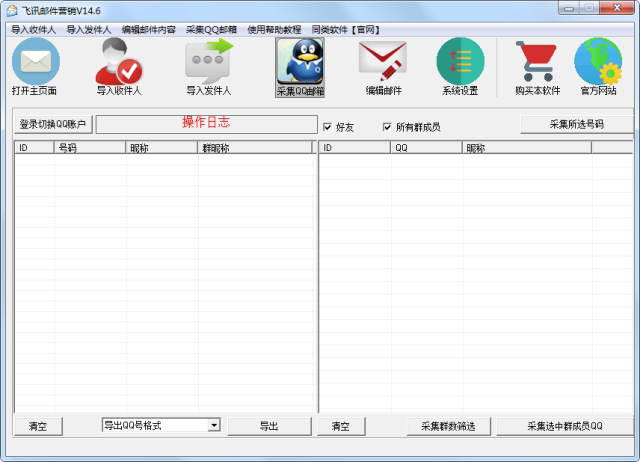This screenshot has height=462, width=640.
Task: Click the 导出 button
Action: click(269, 426)
